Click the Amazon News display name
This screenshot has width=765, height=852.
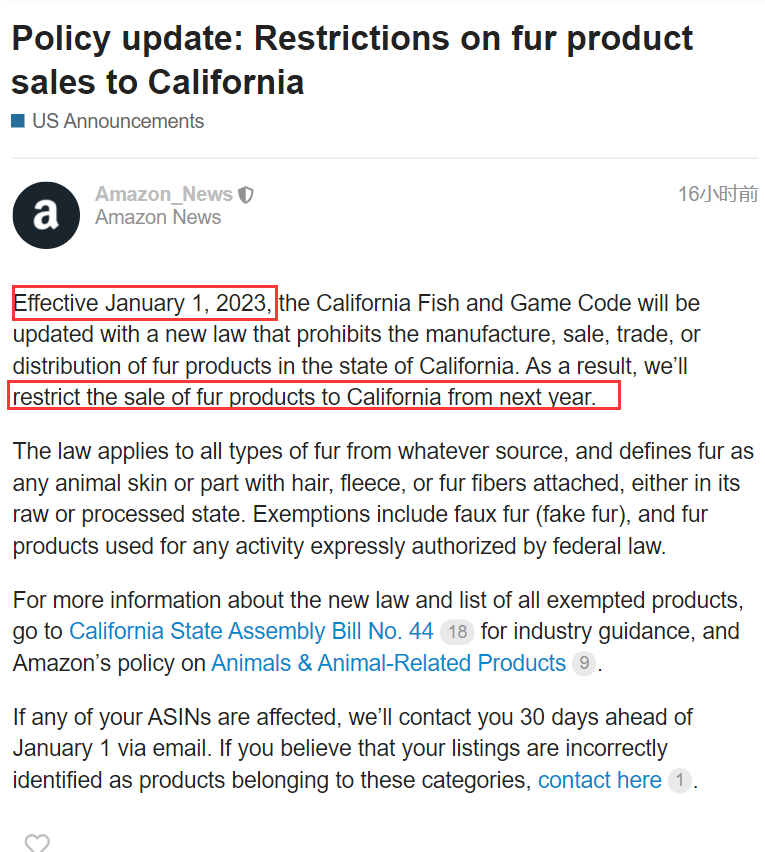coord(158,217)
